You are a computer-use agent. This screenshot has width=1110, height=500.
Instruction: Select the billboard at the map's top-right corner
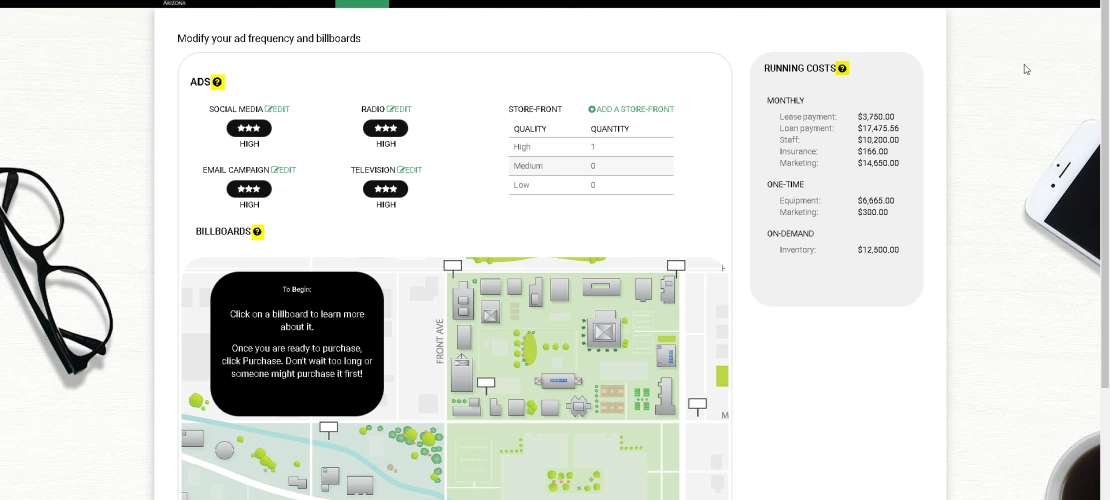[676, 267]
